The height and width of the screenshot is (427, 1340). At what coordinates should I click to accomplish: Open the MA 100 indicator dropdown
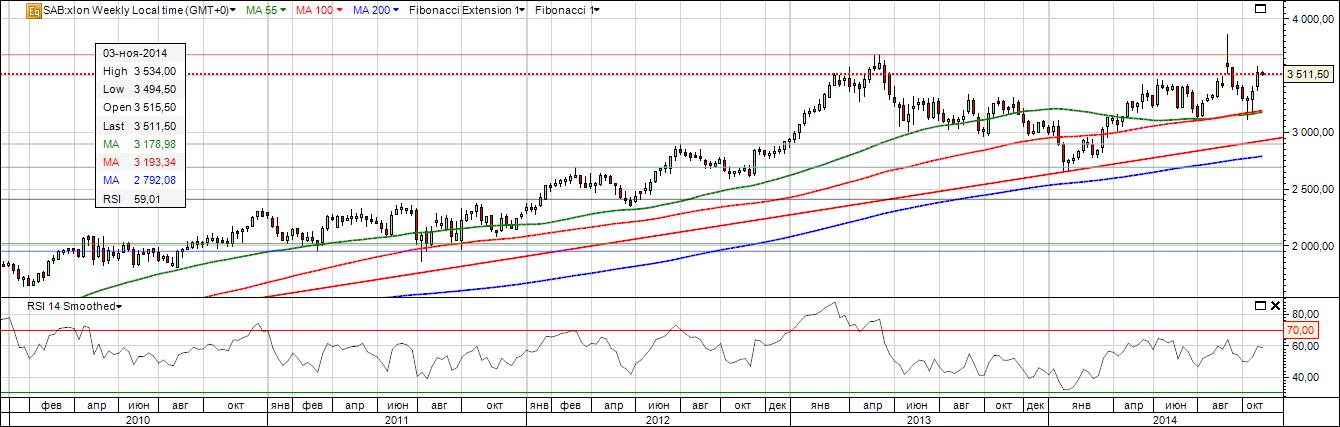[317, 11]
